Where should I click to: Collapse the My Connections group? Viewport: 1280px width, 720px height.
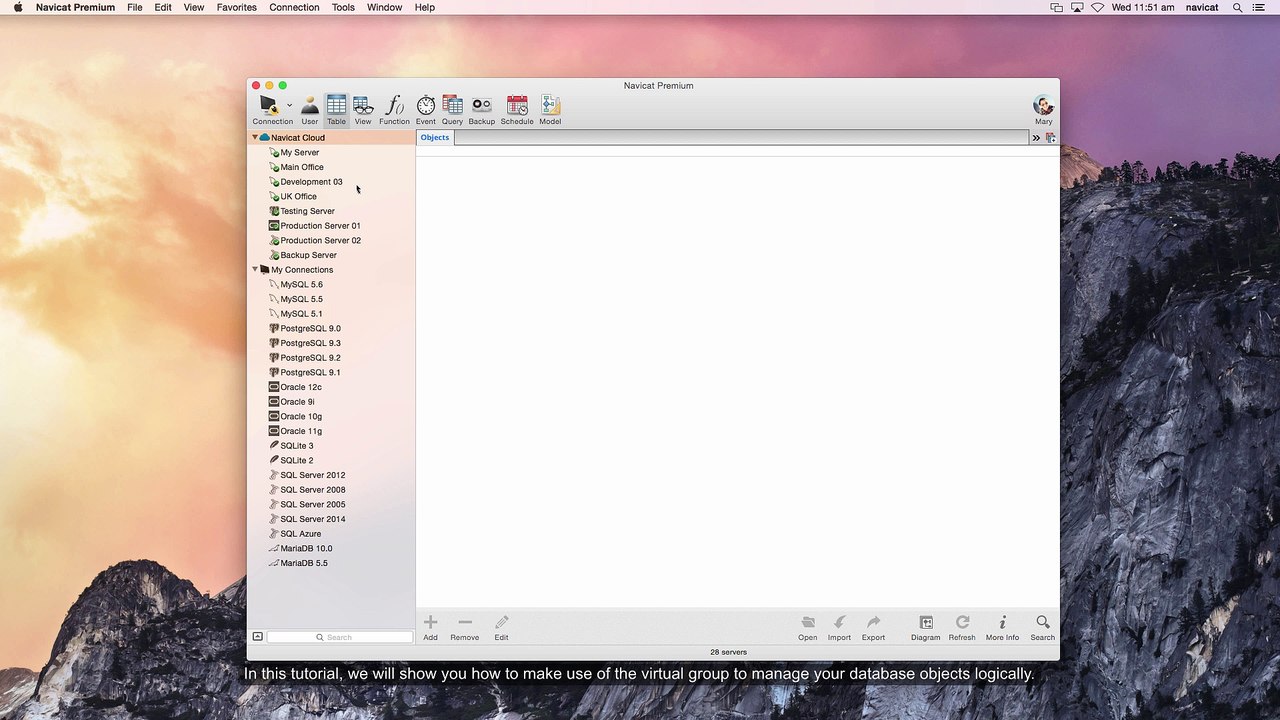click(x=254, y=269)
